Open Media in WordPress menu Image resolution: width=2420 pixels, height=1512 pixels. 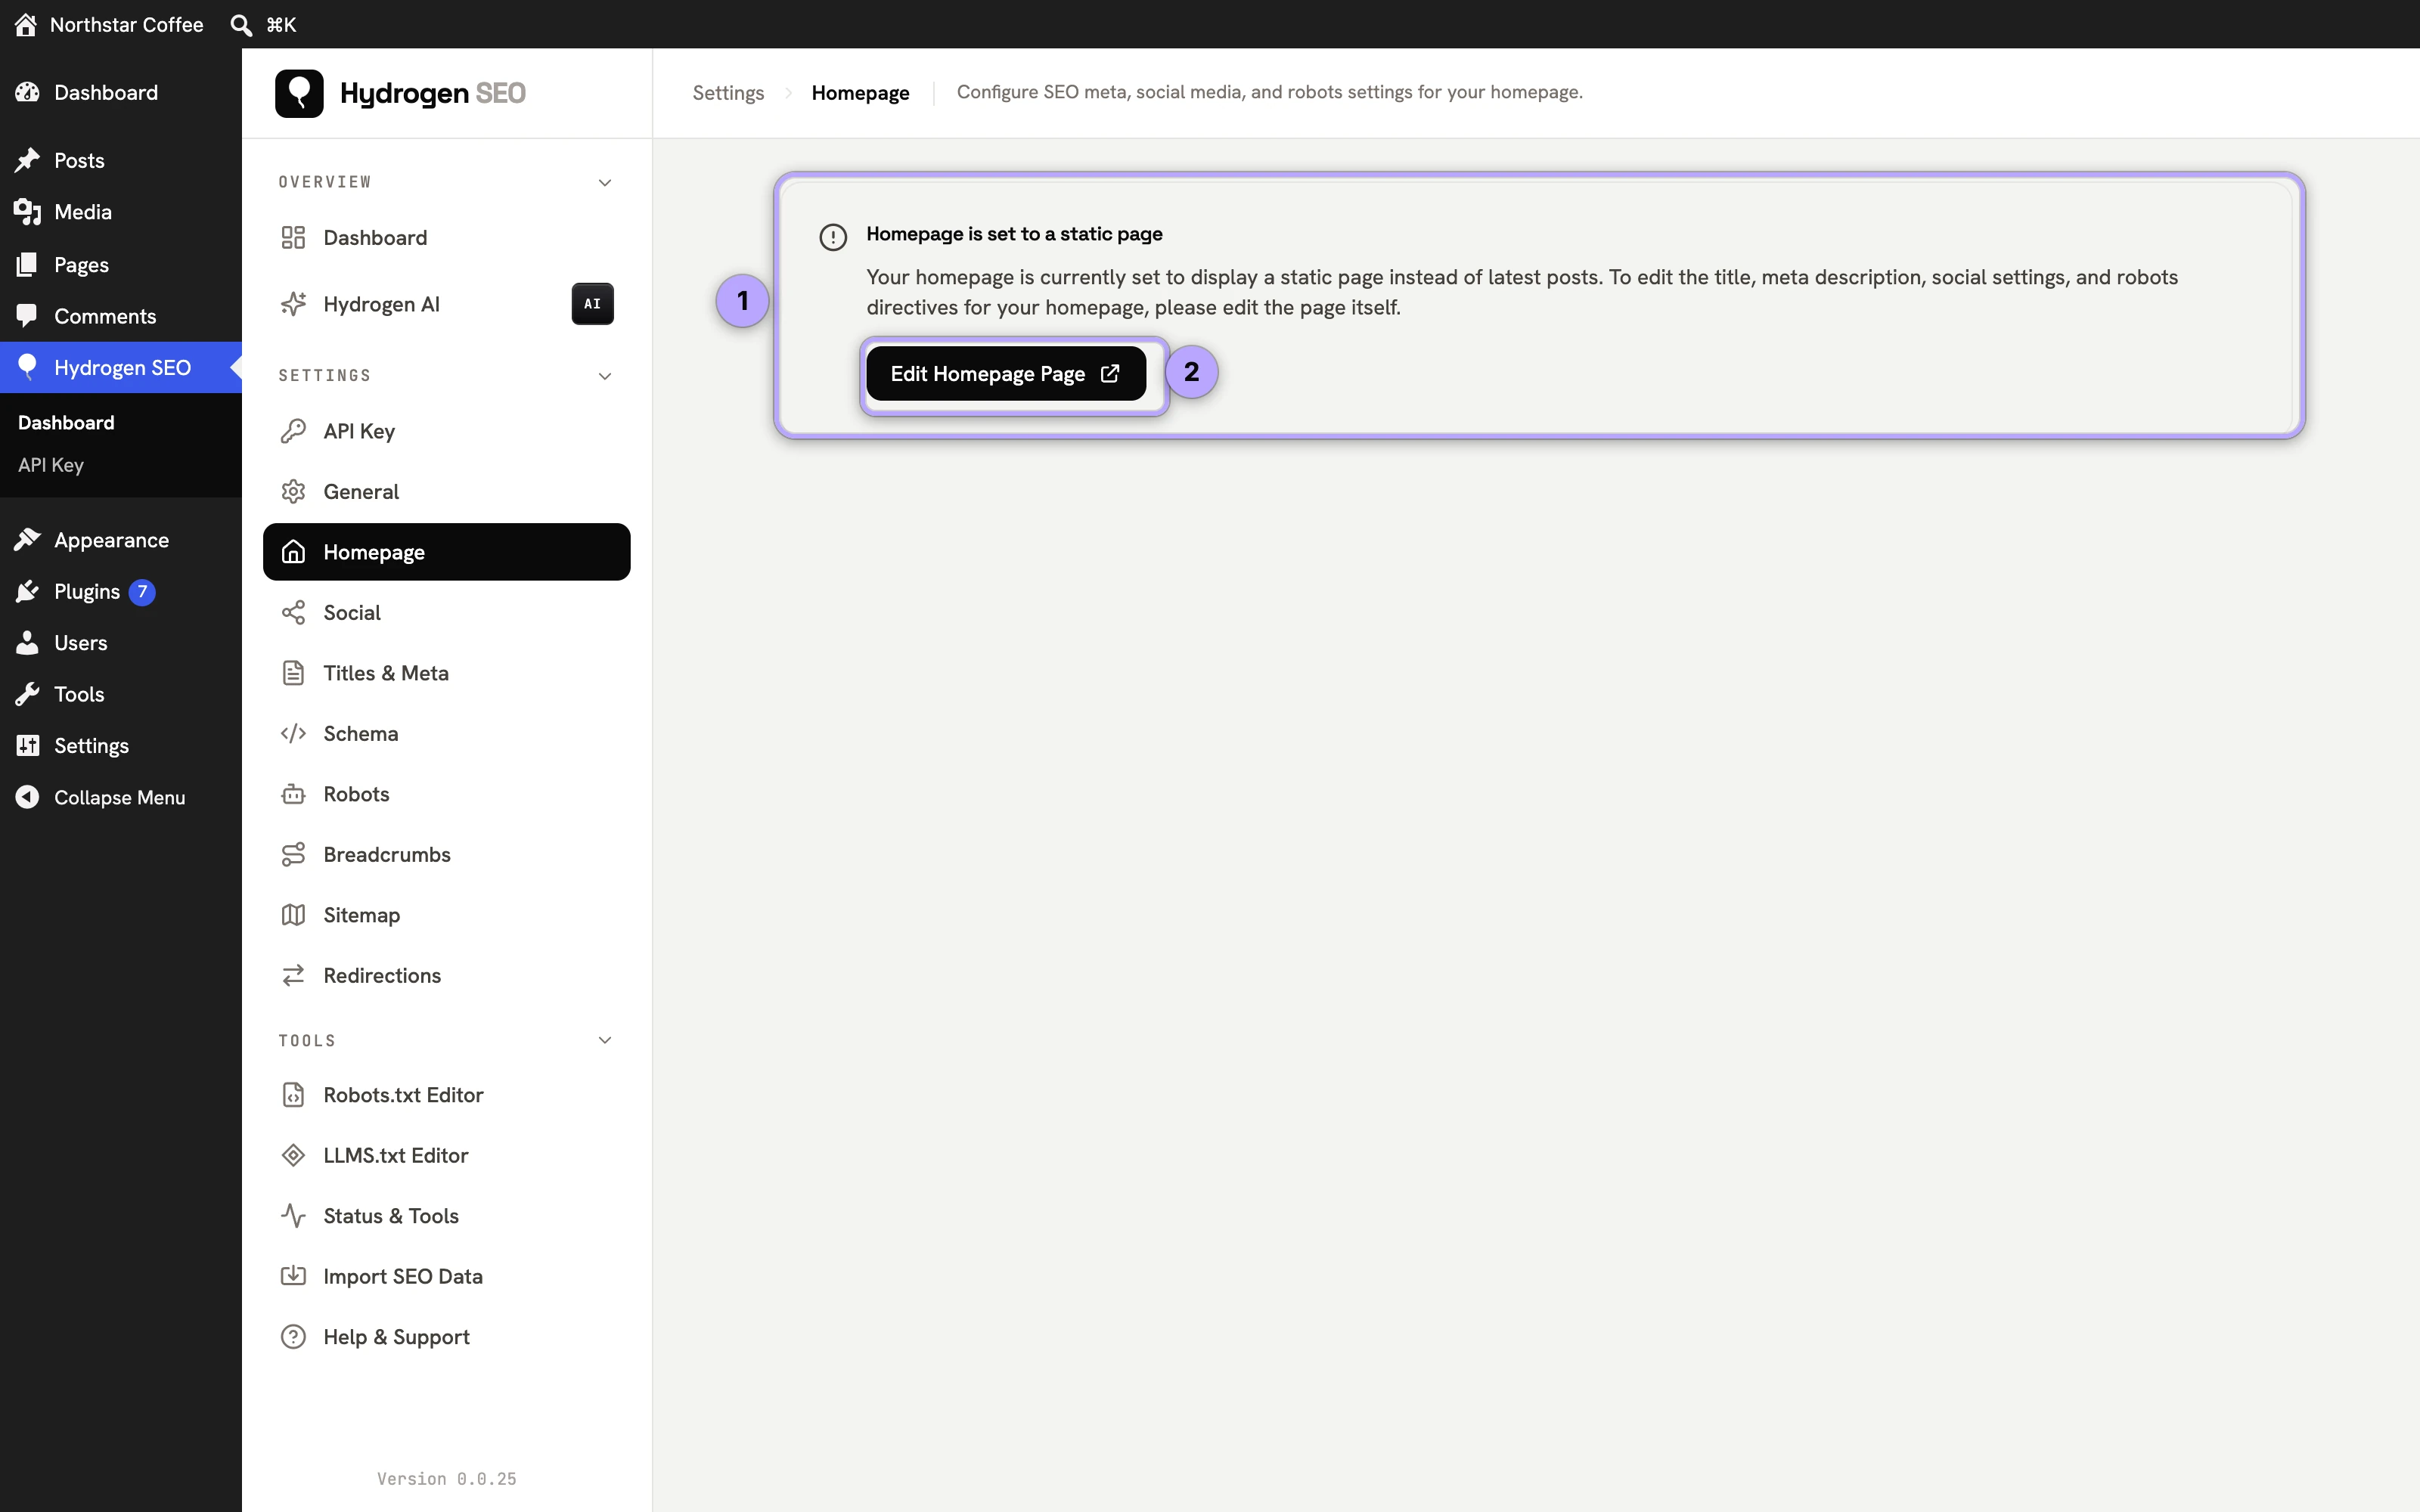tap(121, 212)
